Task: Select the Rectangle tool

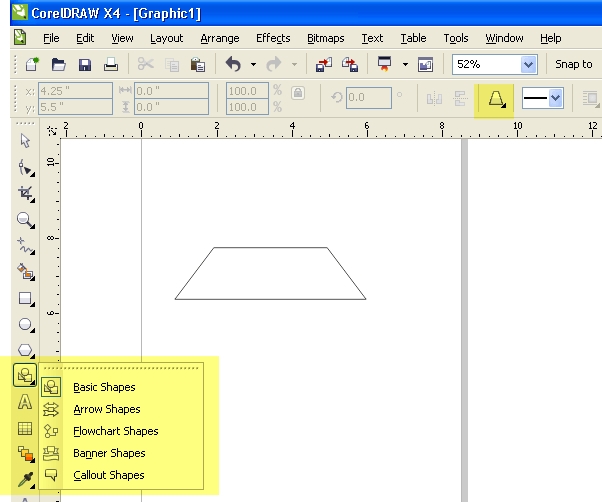Action: tap(26, 299)
